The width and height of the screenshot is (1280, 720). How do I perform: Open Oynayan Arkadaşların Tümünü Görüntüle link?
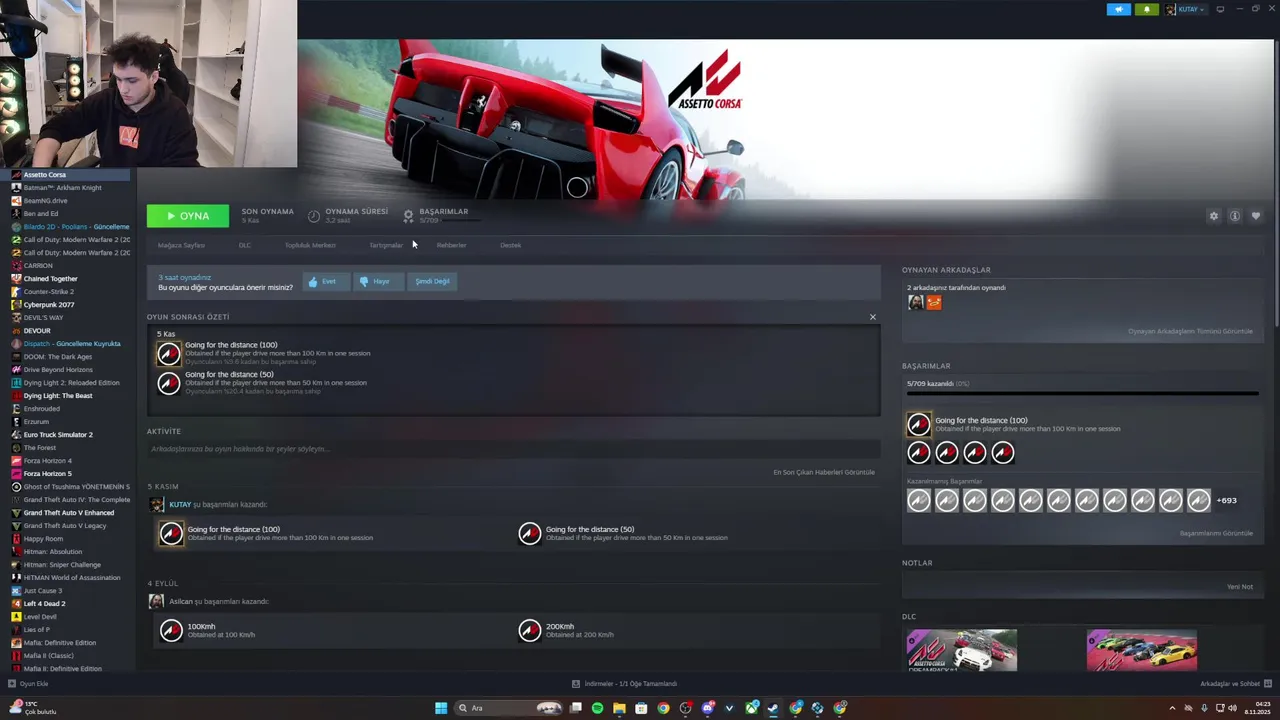pyautogui.click(x=1190, y=331)
